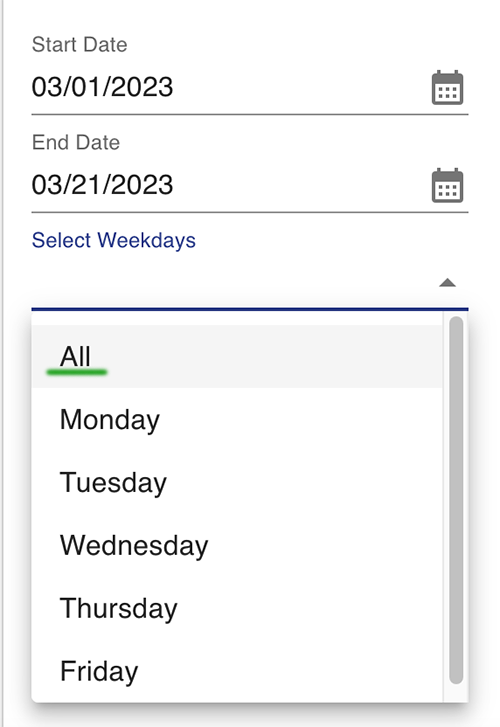Click the End Date label text
Image resolution: width=500 pixels, height=727 pixels.
click(x=76, y=142)
